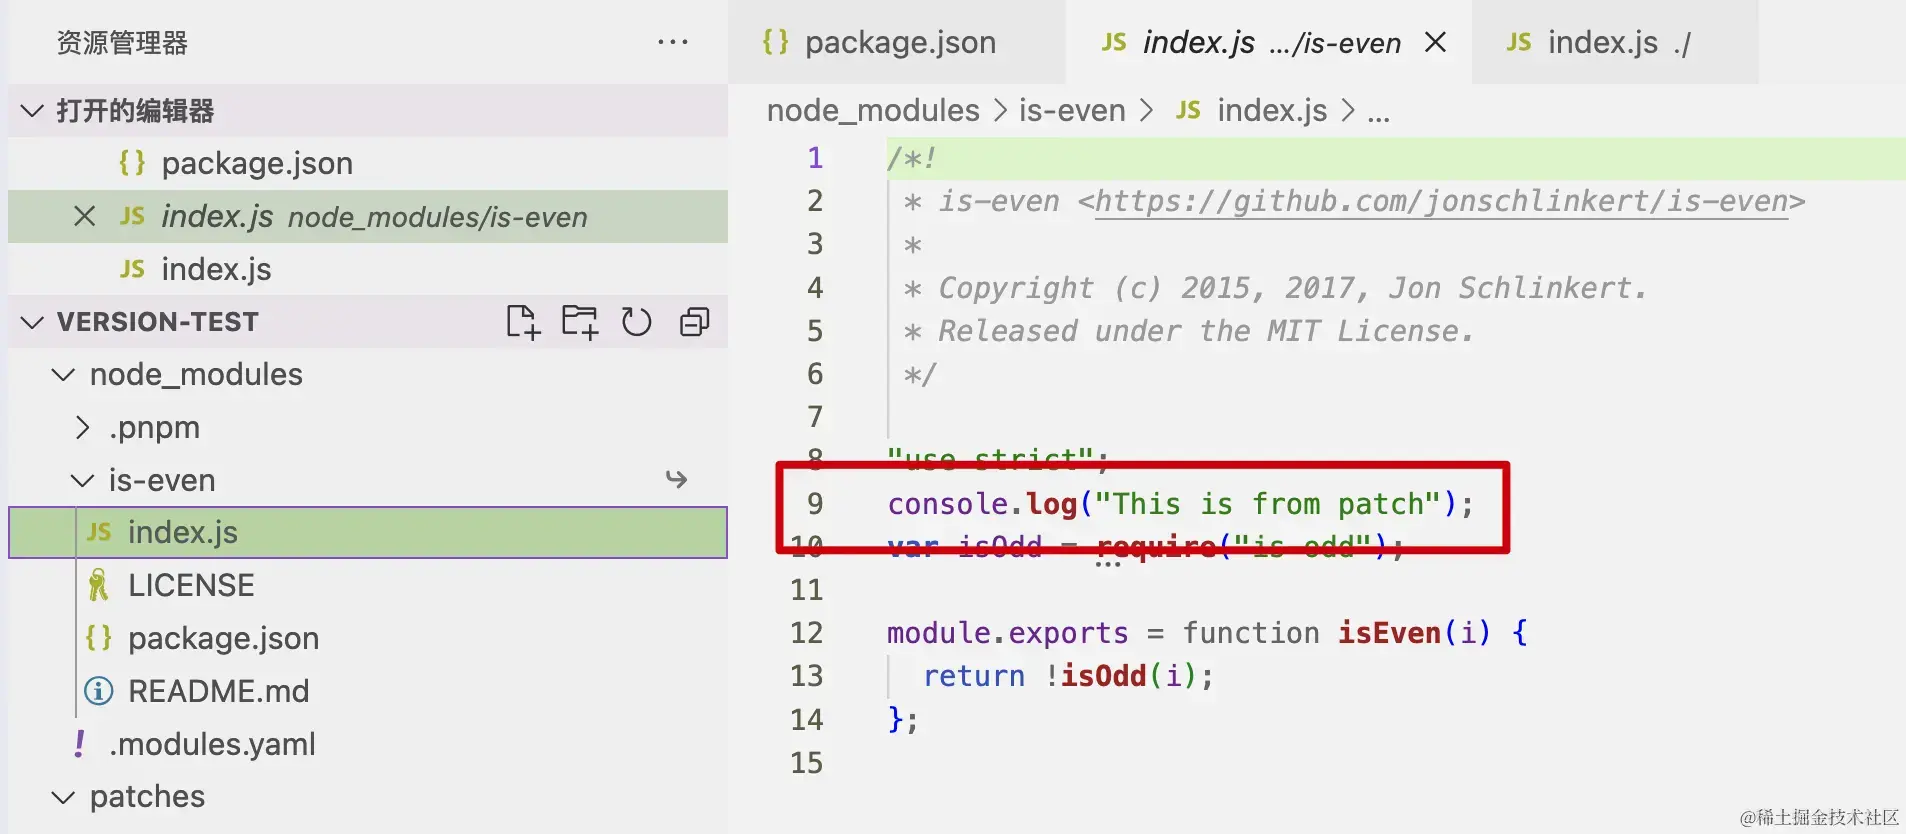Screen dimensions: 1906x834
Task: Click node_modules in the breadcrumb
Action: click(873, 110)
